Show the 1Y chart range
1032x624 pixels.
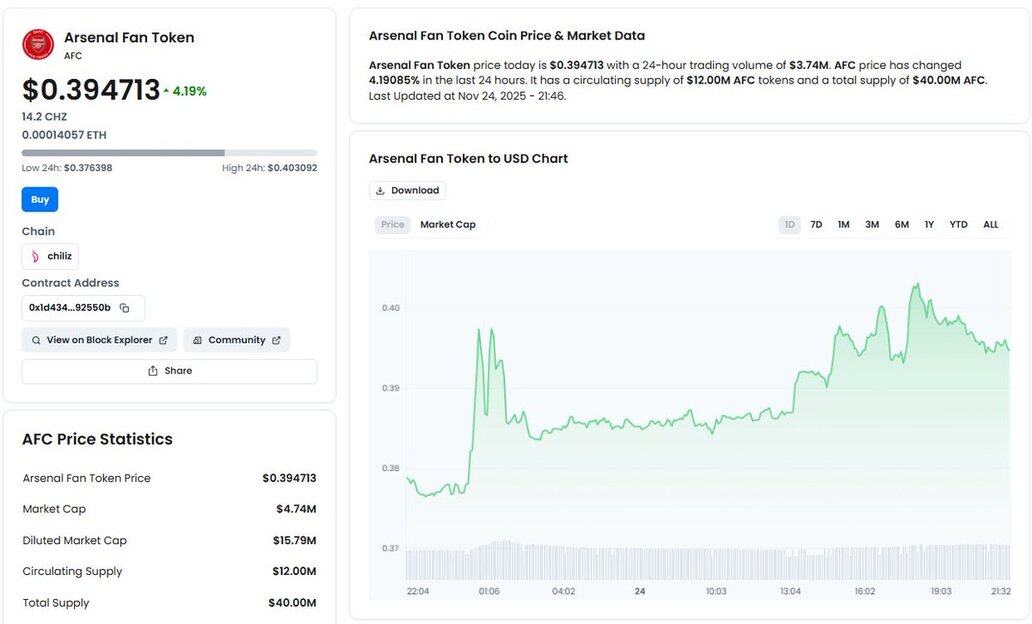pyautogui.click(x=929, y=225)
